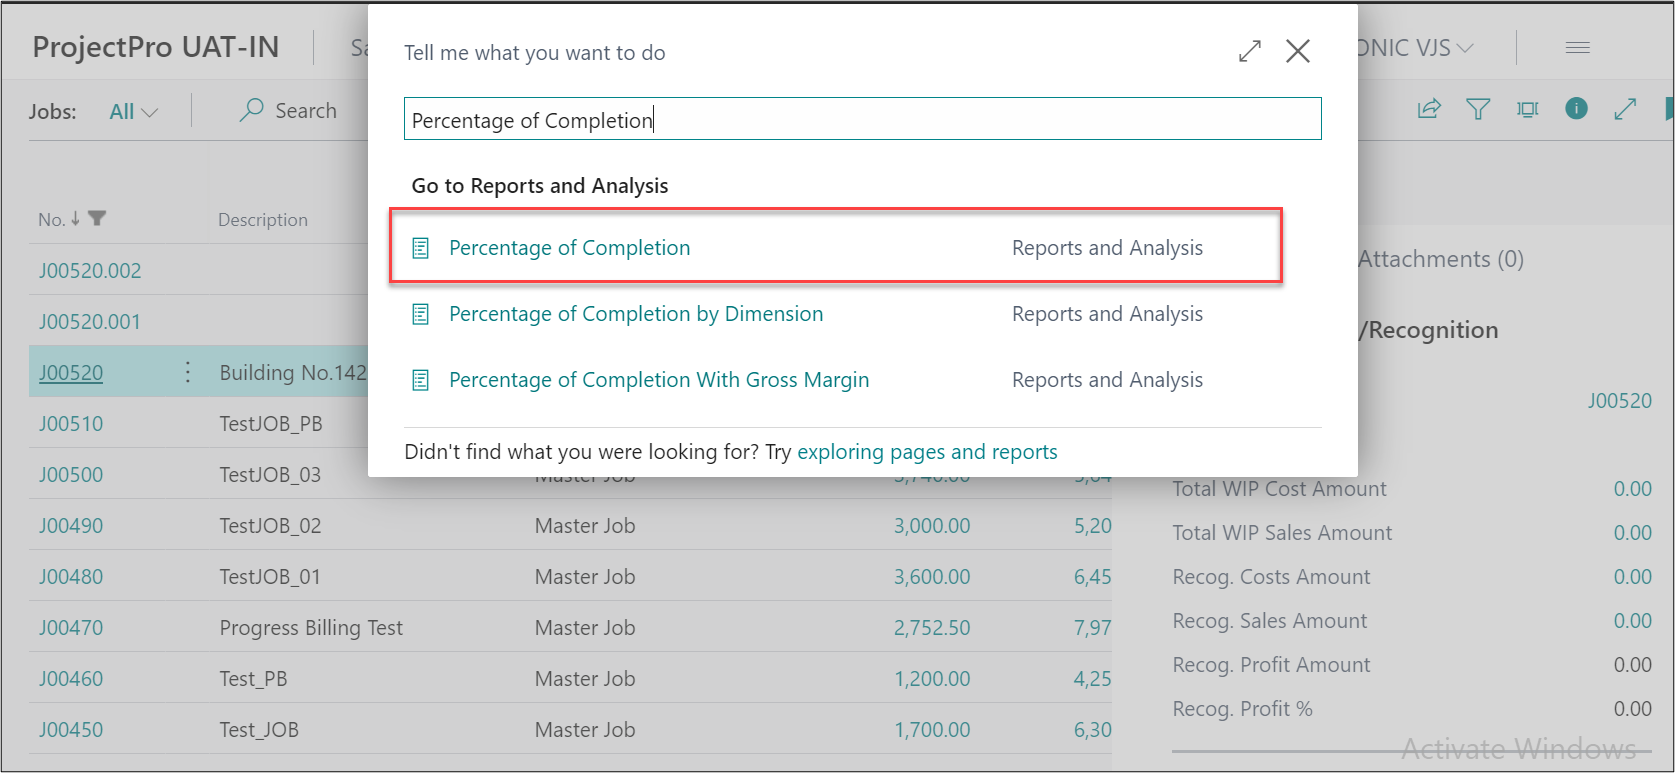Open the filter pane funnel icon
Viewport: 1675px width, 773px height.
click(1478, 109)
